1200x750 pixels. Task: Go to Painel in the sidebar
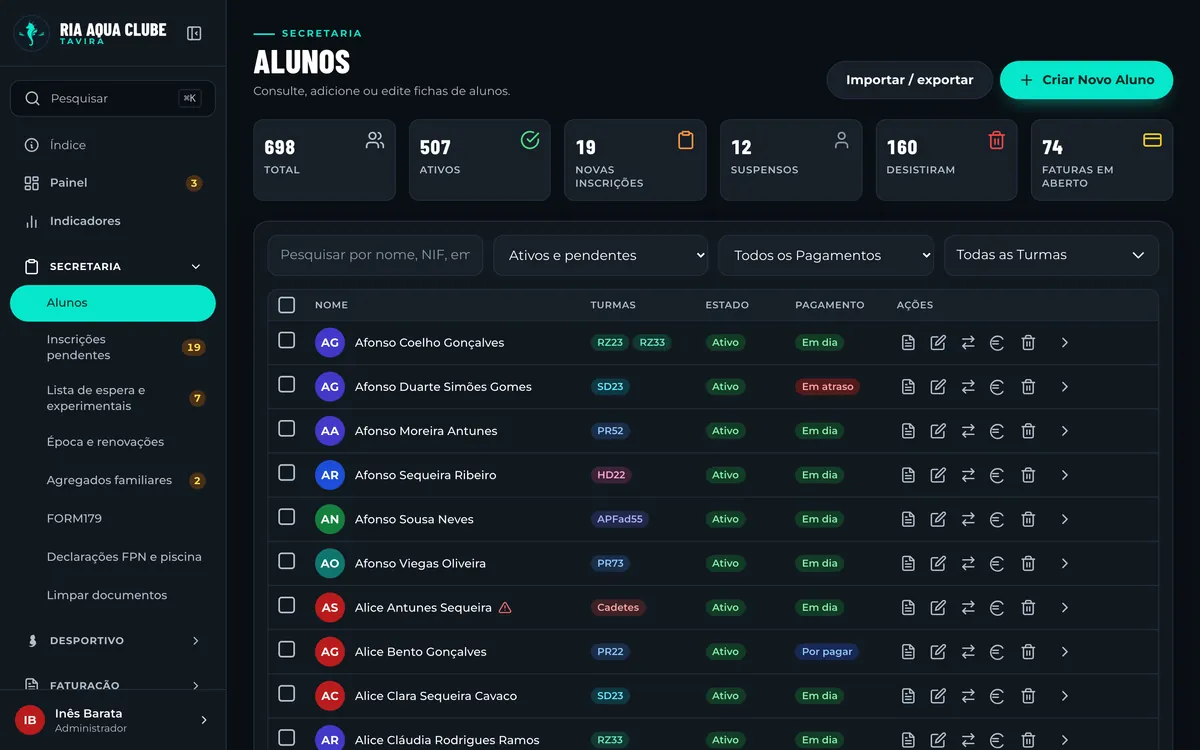(x=112, y=183)
